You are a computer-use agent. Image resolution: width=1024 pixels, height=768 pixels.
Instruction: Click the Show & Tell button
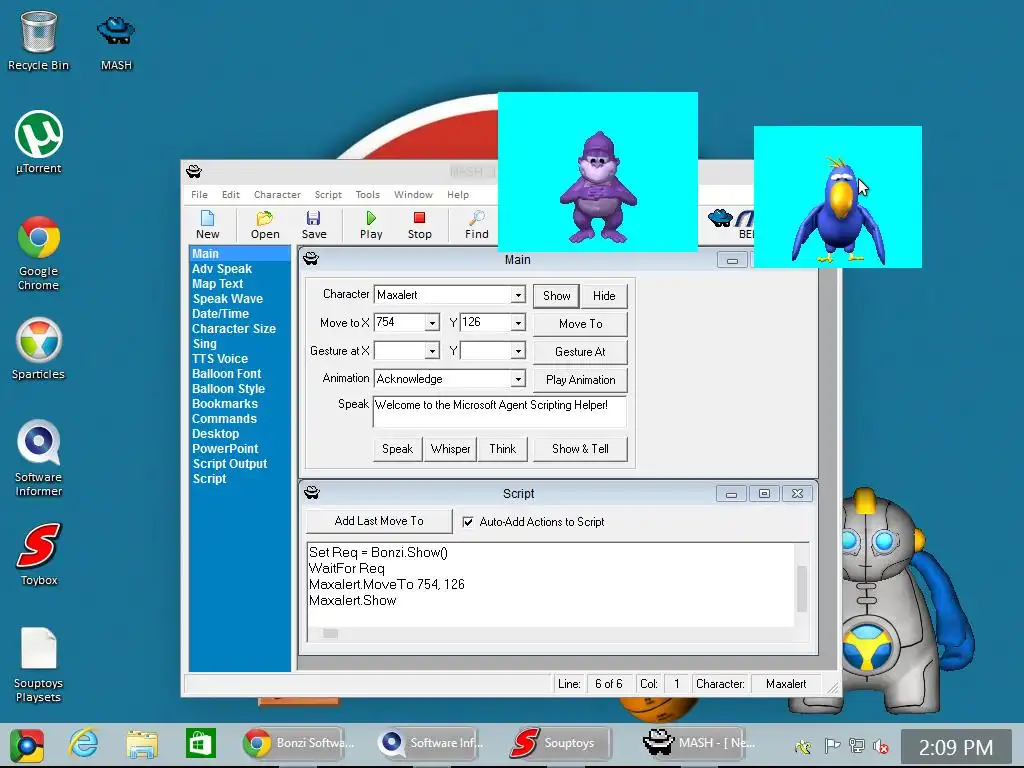[581, 449]
